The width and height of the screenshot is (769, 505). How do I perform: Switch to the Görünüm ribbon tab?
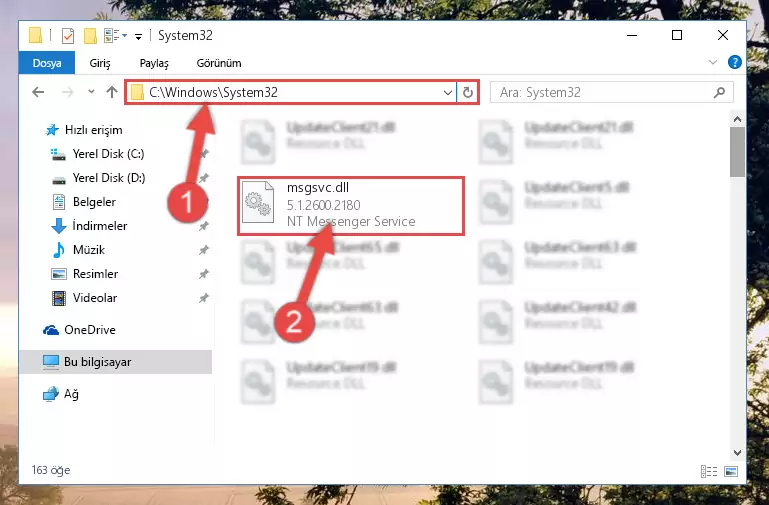pos(219,63)
